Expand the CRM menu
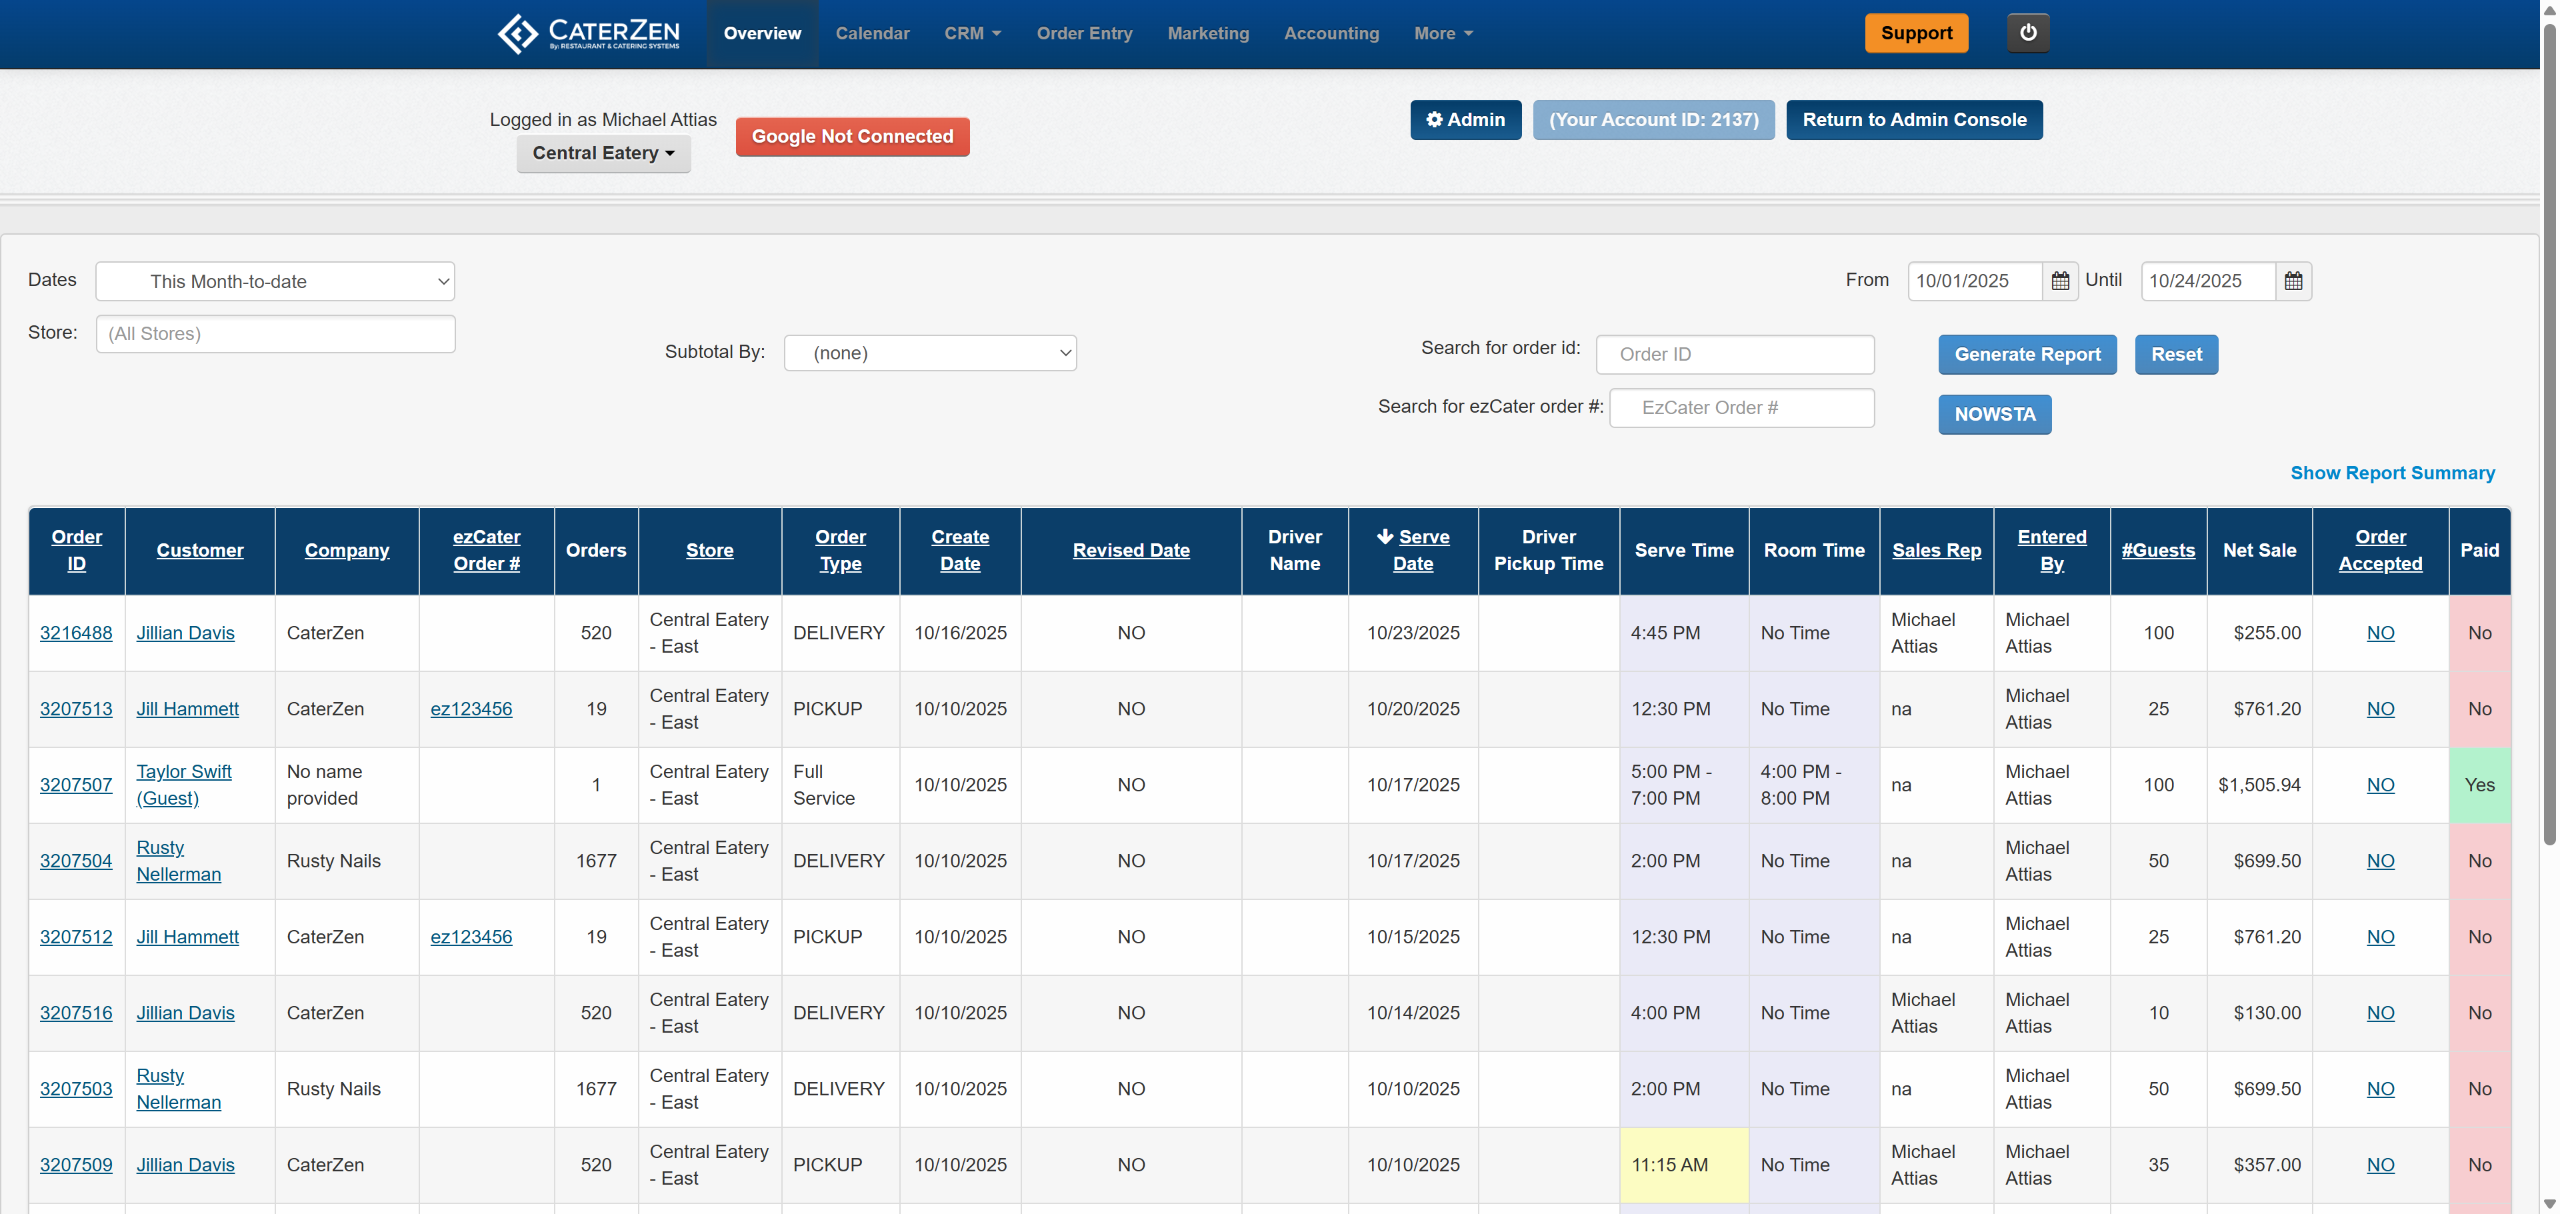 (x=972, y=33)
